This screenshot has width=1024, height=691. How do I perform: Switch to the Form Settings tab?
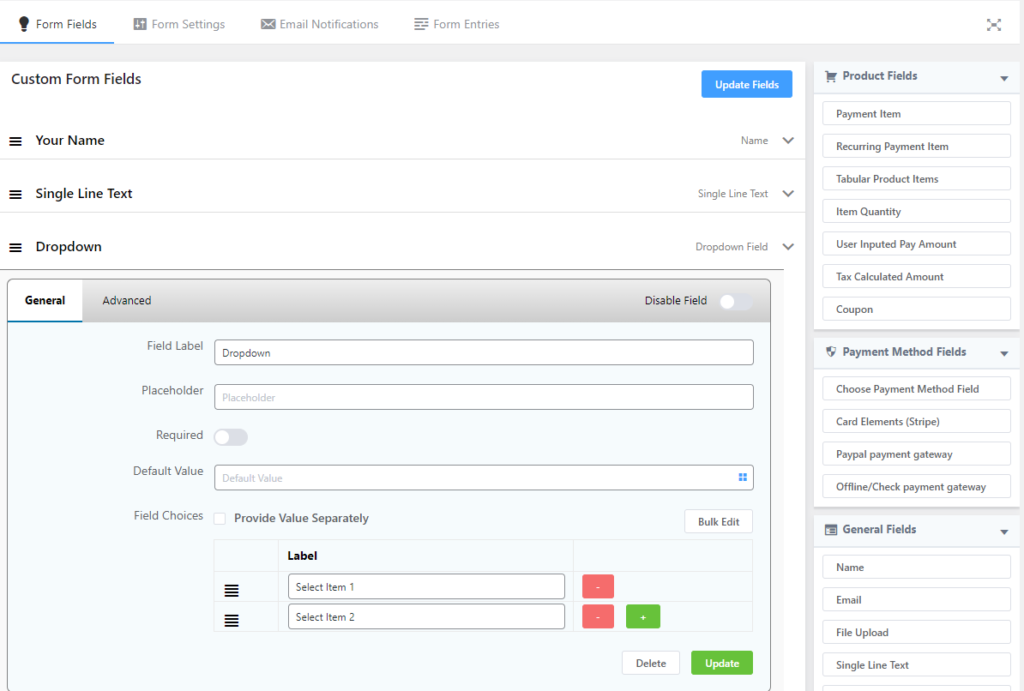tap(179, 24)
